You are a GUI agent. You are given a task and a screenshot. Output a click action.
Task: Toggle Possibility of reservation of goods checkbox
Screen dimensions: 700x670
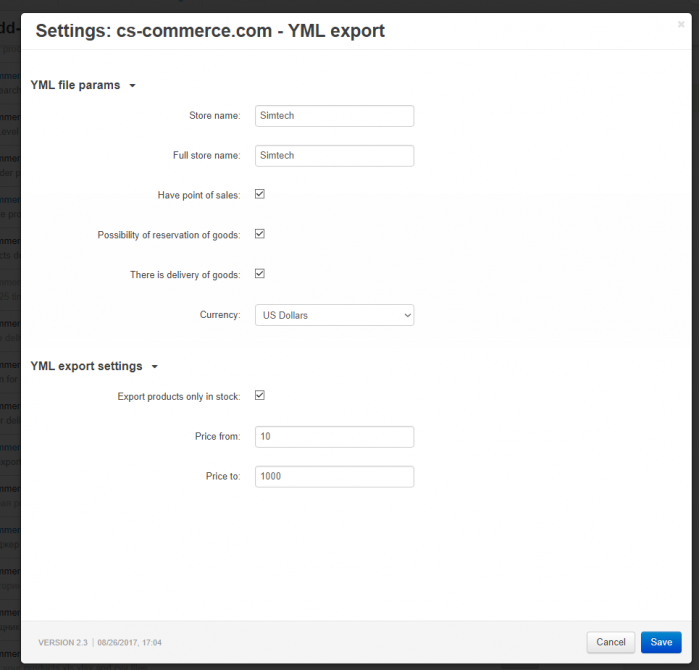(260, 234)
